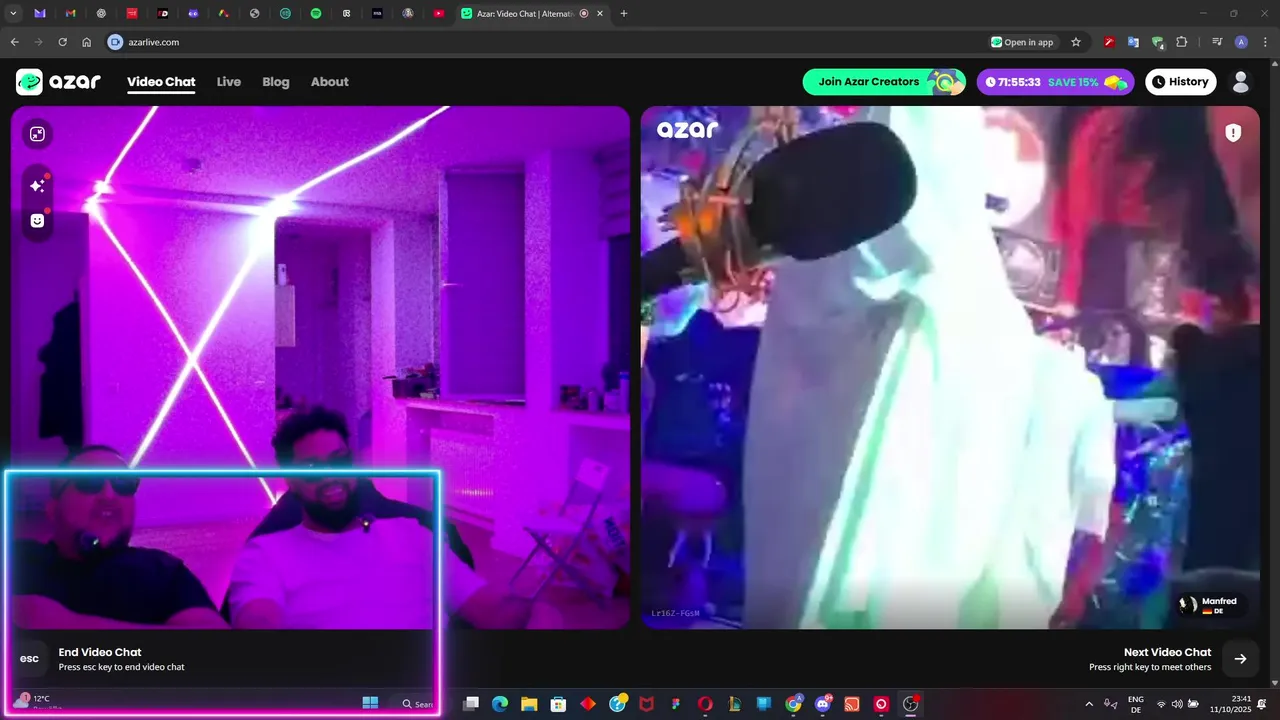Switch to the Live tab
This screenshot has height=720, width=1280.
pos(229,82)
